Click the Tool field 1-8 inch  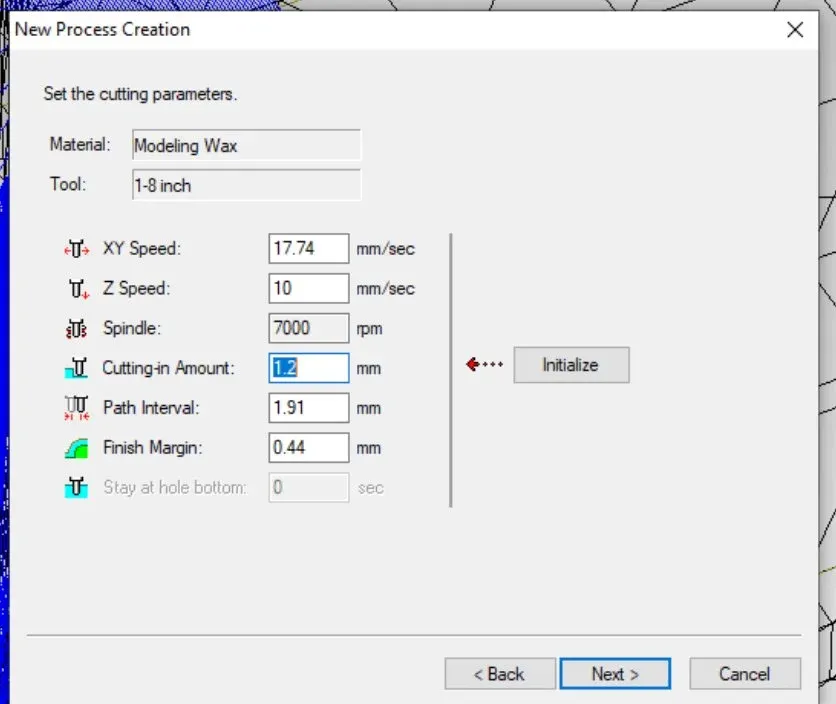pyautogui.click(x=246, y=185)
